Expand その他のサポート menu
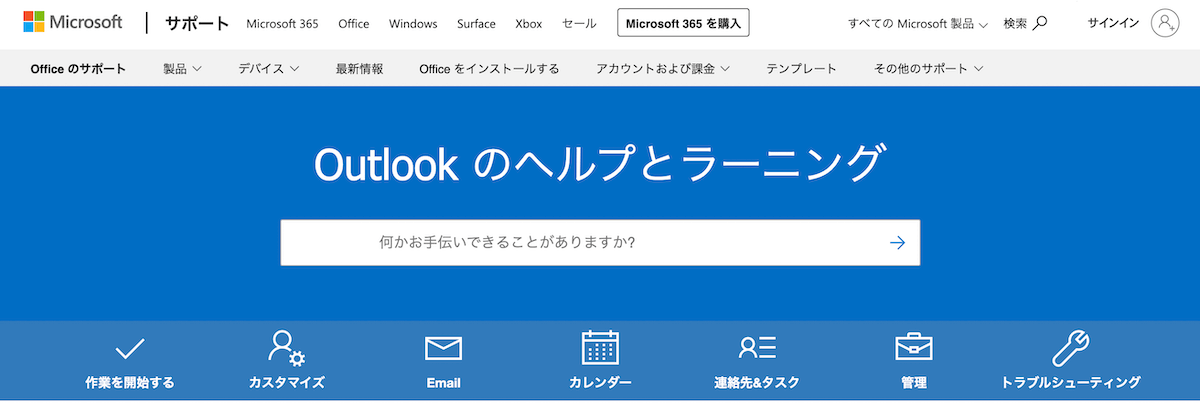Image resolution: width=1200 pixels, height=413 pixels. coord(929,69)
